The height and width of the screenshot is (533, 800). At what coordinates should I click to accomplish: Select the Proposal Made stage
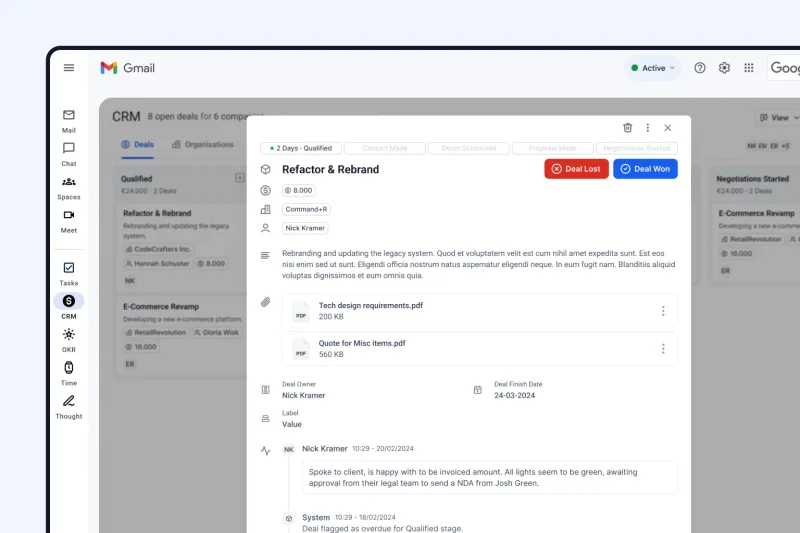[553, 148]
